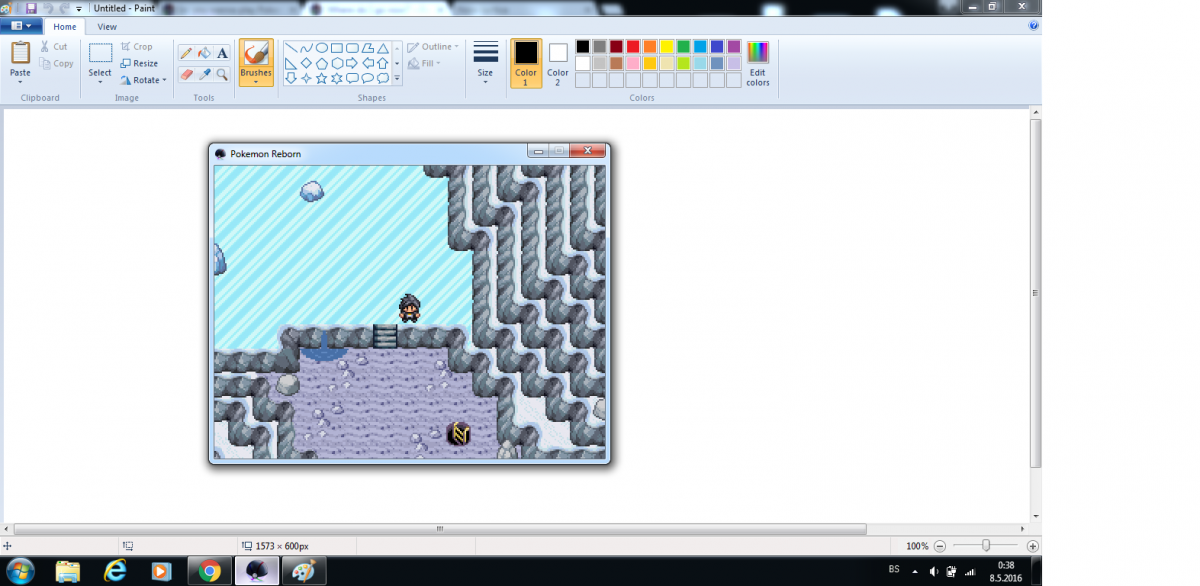Pick the Right arrow shape

pos(353,63)
